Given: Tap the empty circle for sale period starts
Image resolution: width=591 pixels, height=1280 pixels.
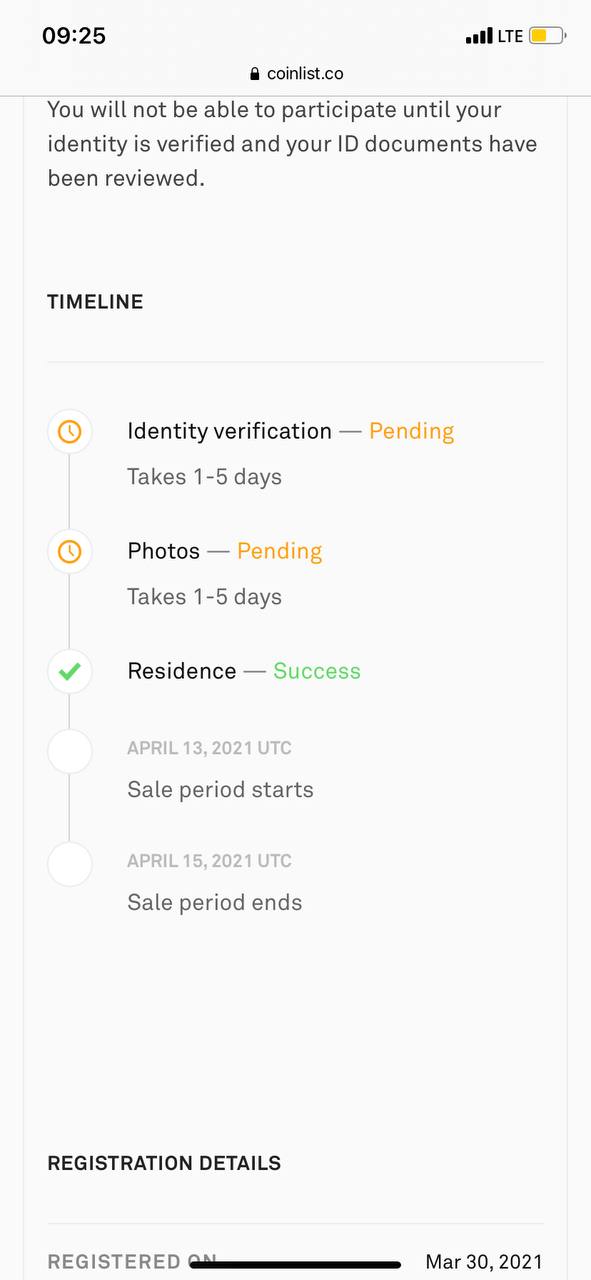Looking at the screenshot, I should click(69, 751).
